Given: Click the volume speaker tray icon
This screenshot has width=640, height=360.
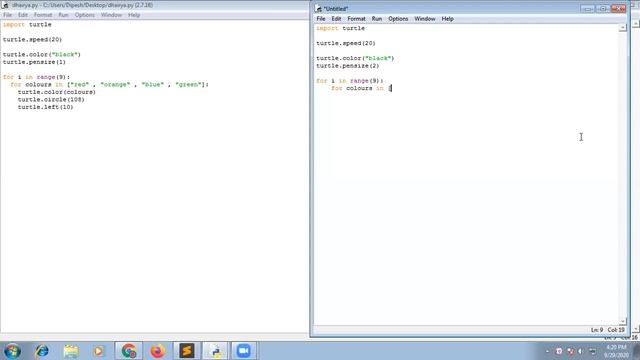Looking at the screenshot, I should click(x=581, y=351).
